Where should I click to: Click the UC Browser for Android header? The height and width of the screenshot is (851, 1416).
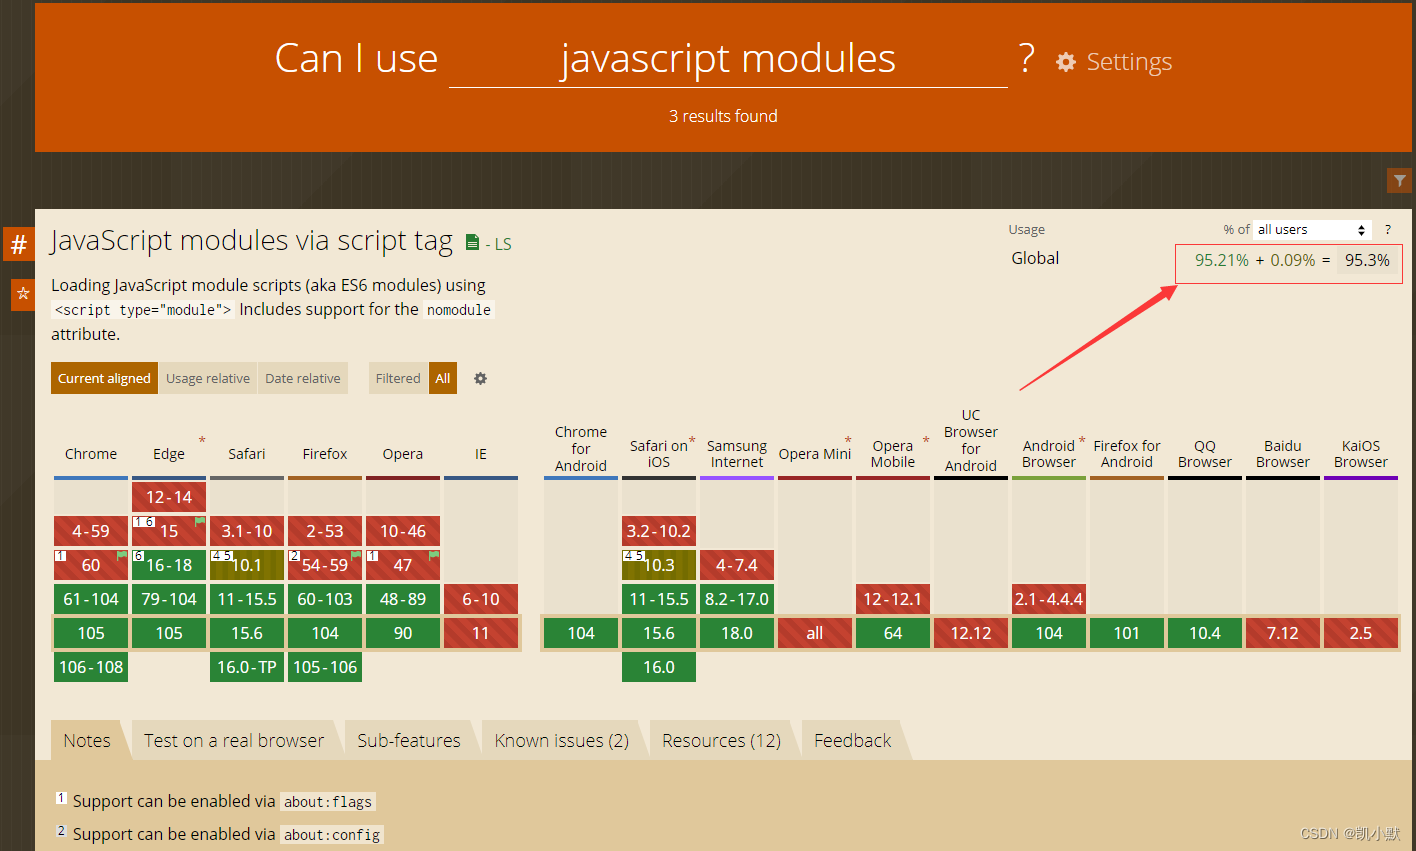click(x=971, y=440)
